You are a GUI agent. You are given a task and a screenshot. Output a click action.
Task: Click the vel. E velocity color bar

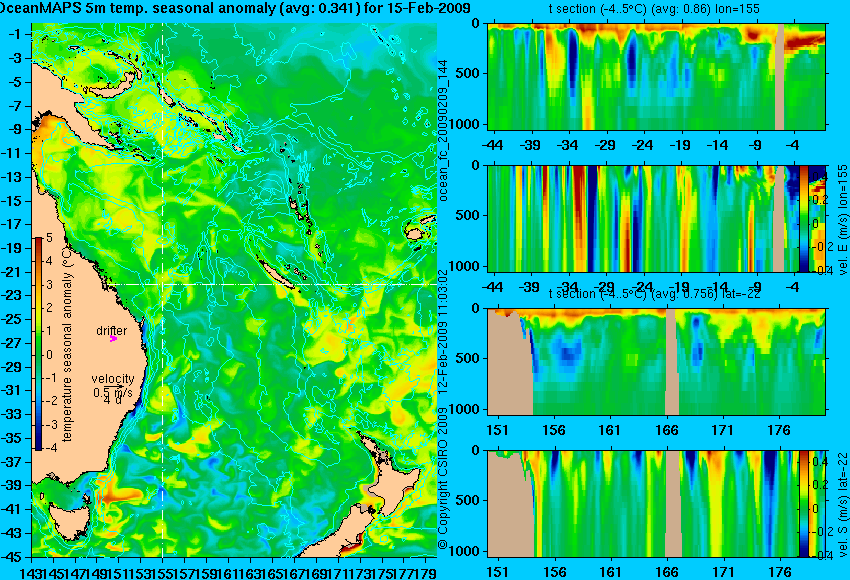click(x=804, y=218)
